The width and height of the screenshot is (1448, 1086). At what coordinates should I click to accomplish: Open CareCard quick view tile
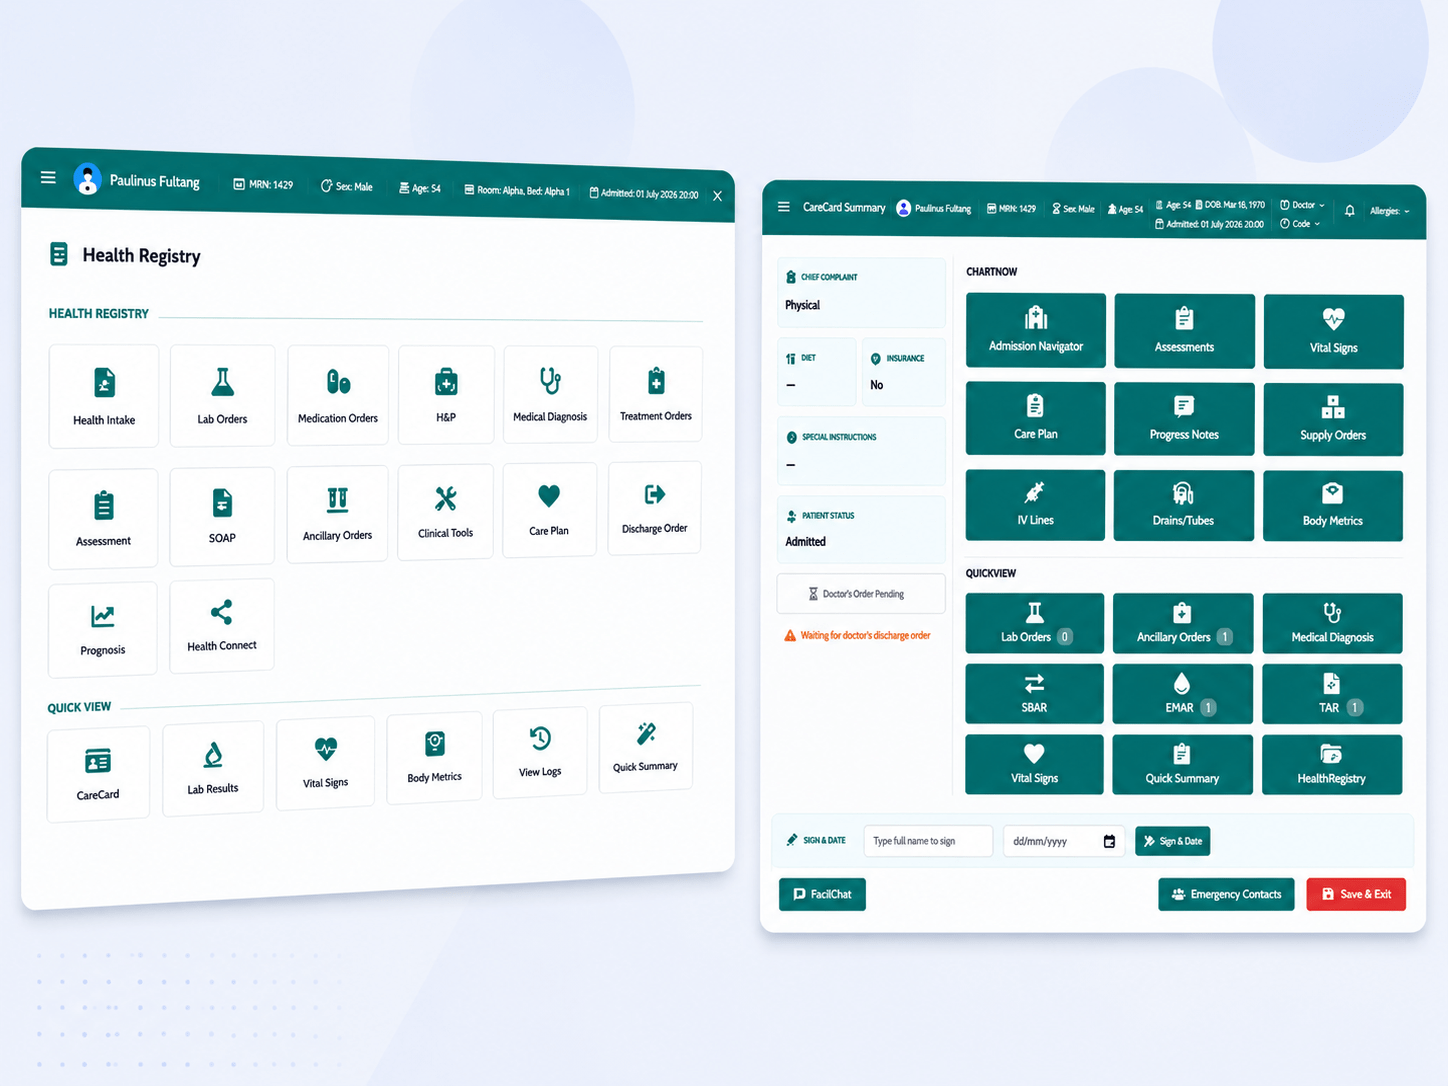pos(98,773)
